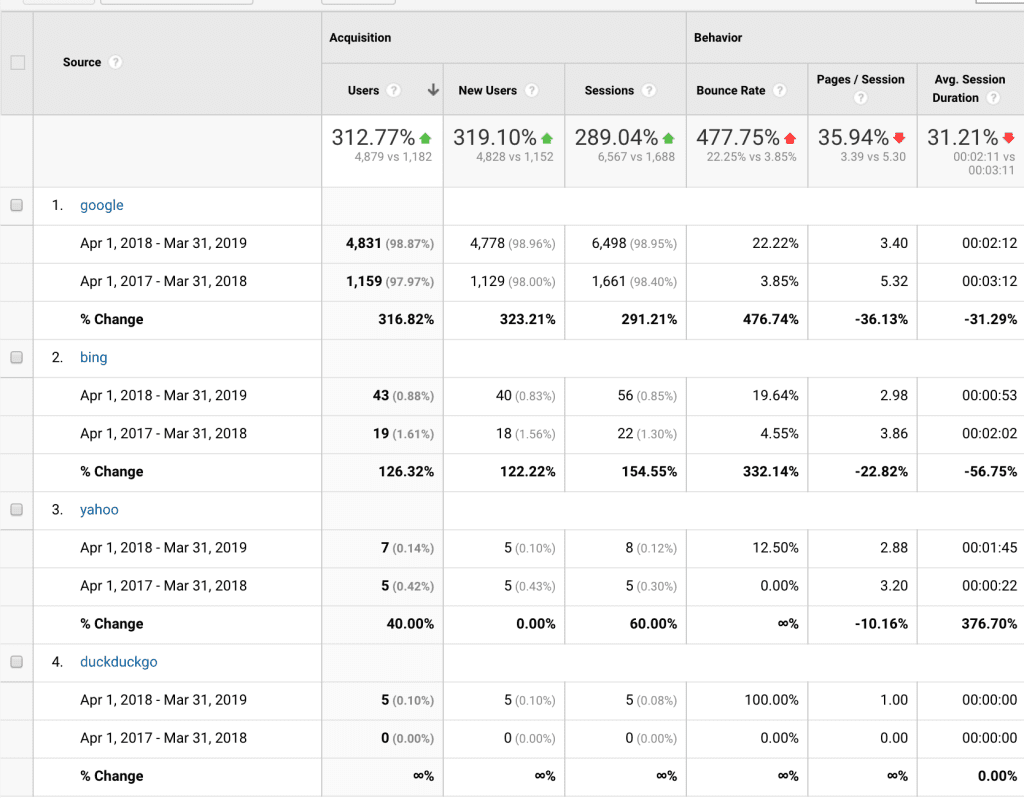Screen dimensions: 1024x798
Task: Open the duckduckgo source link
Action: pyautogui.click(x=119, y=662)
